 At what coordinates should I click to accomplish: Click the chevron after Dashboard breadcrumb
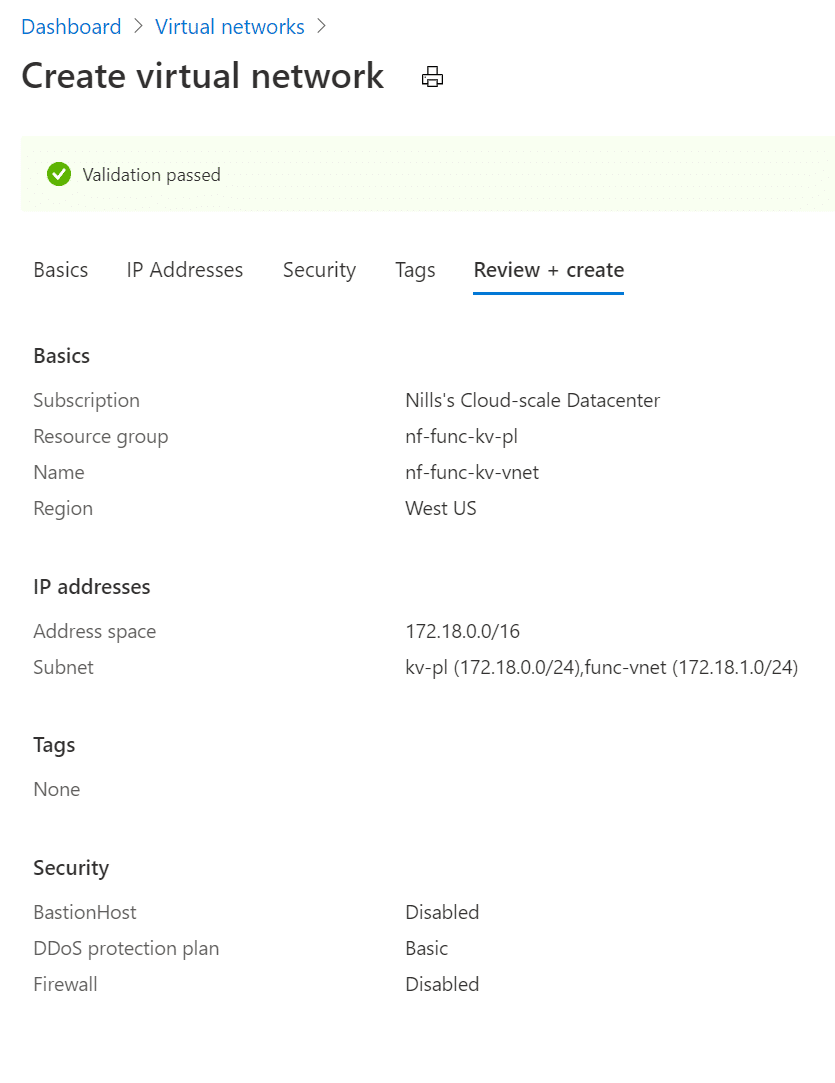coord(139,27)
